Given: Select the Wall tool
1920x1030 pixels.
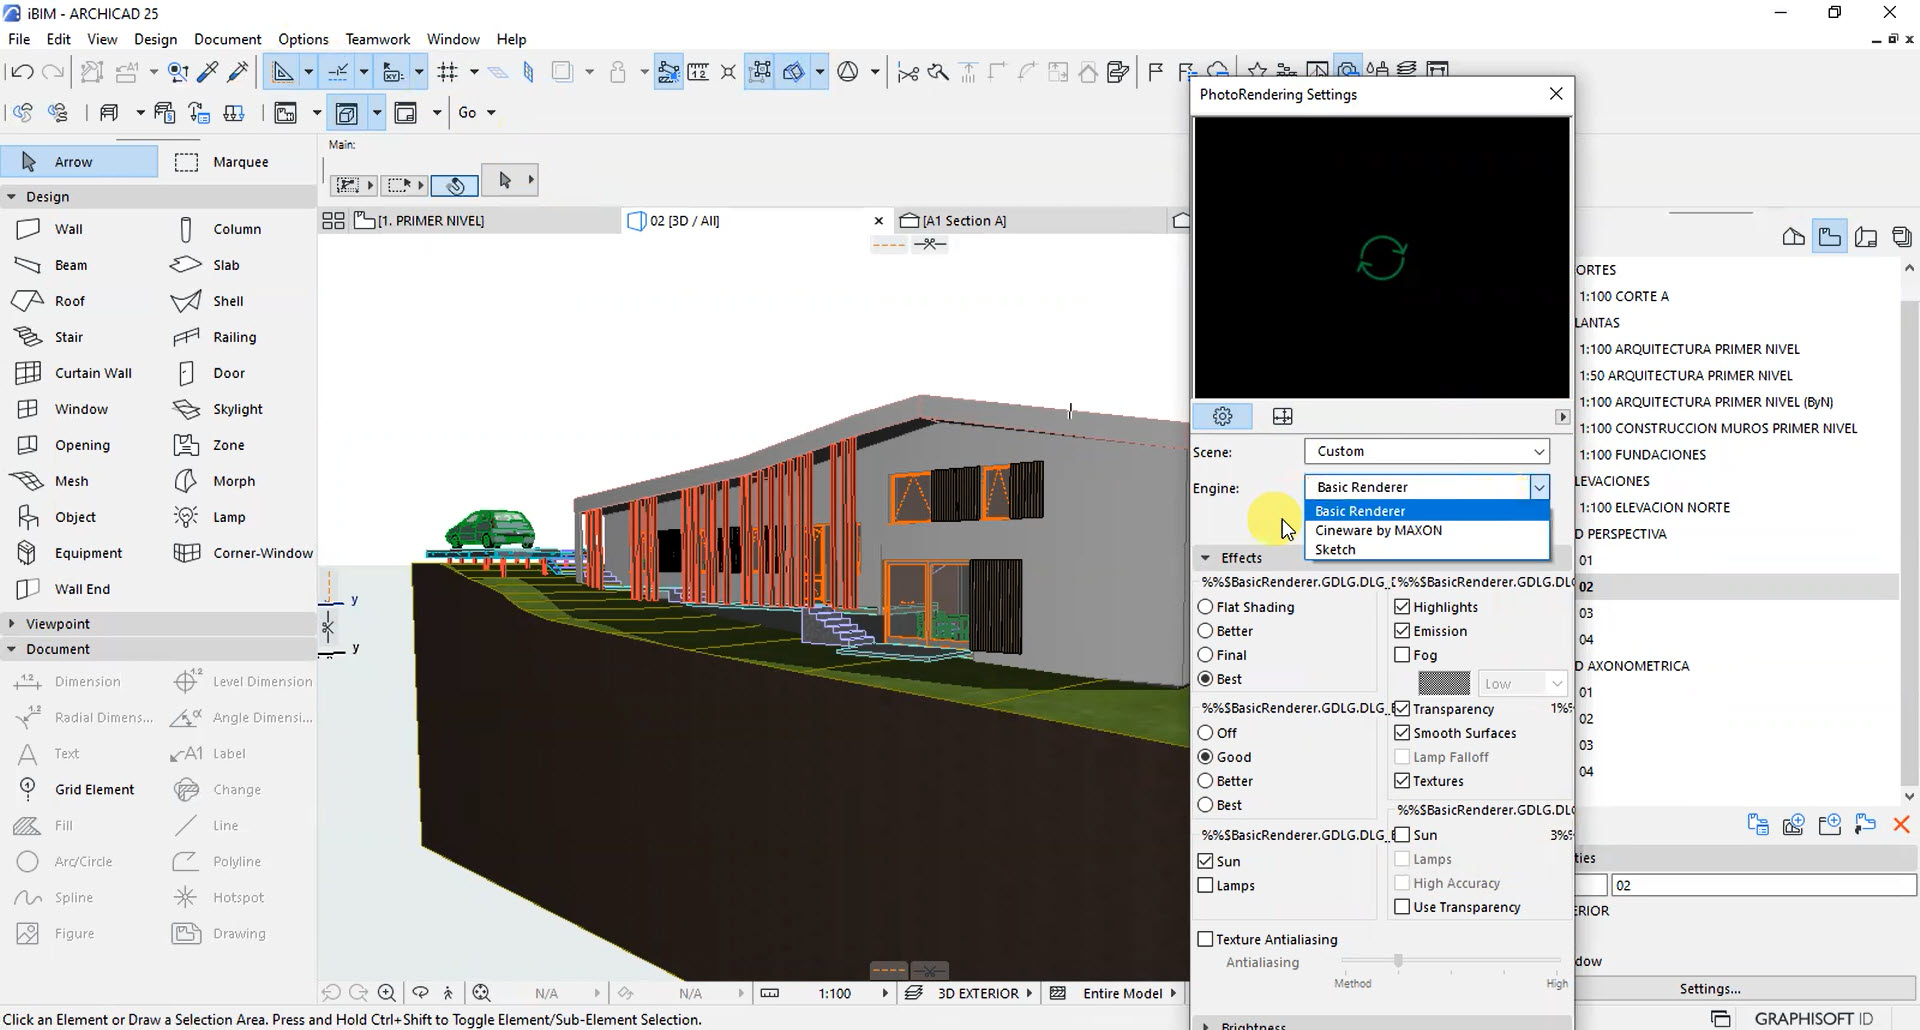Looking at the screenshot, I should pos(68,229).
